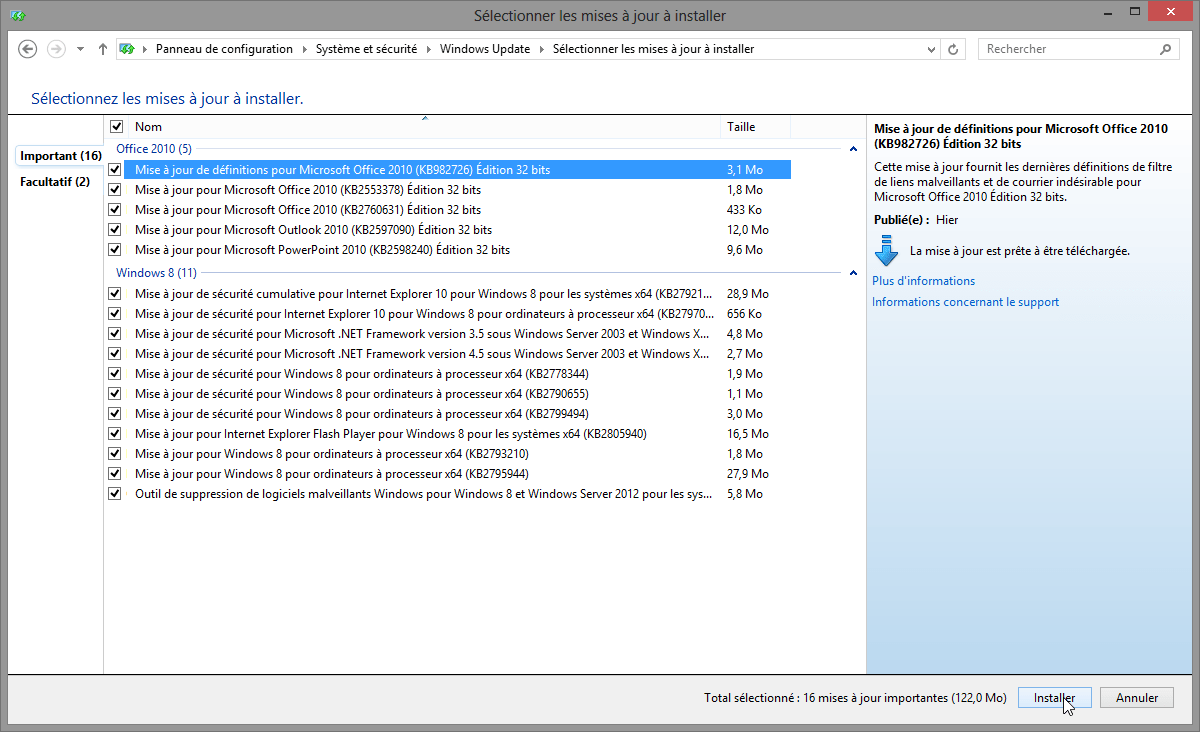Switch to the Facultatif (2) tab
This screenshot has height=732, width=1200.
click(x=55, y=182)
